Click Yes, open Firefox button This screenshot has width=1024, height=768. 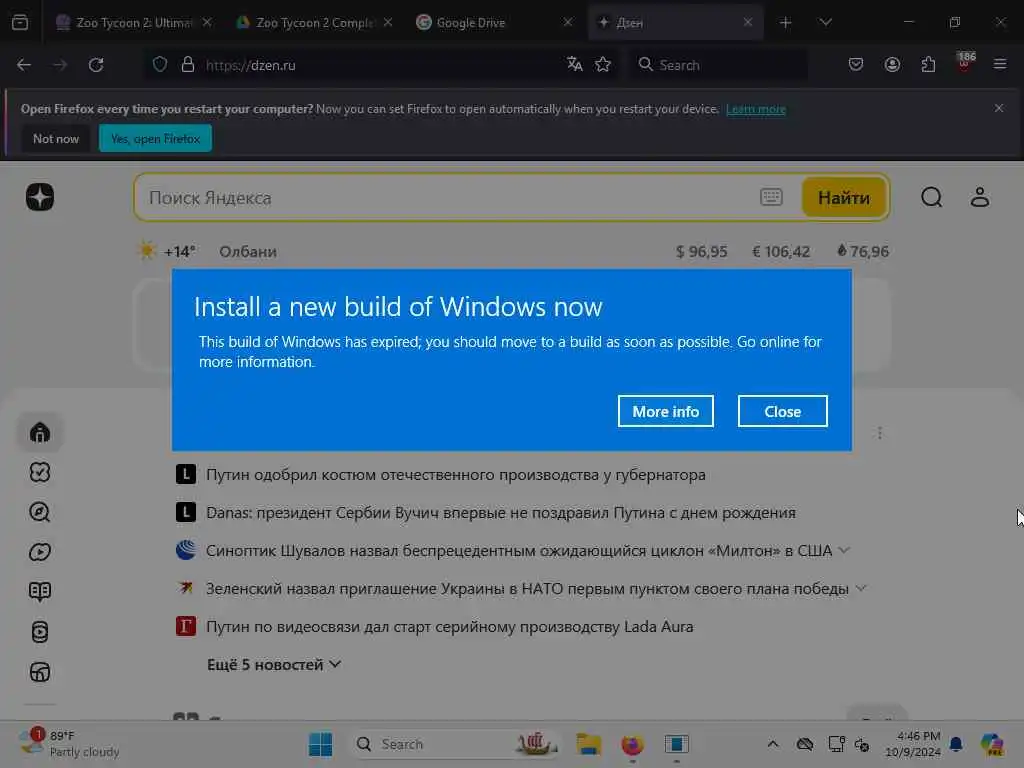tap(155, 138)
